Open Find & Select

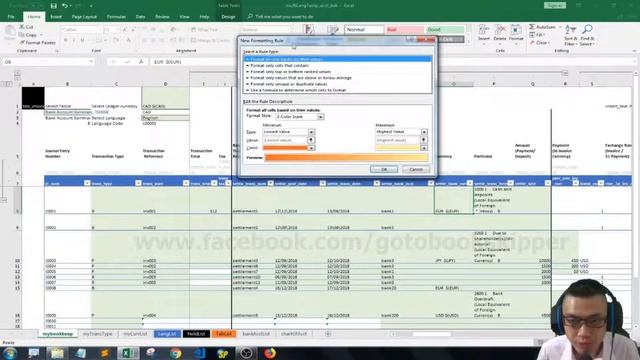[587, 35]
